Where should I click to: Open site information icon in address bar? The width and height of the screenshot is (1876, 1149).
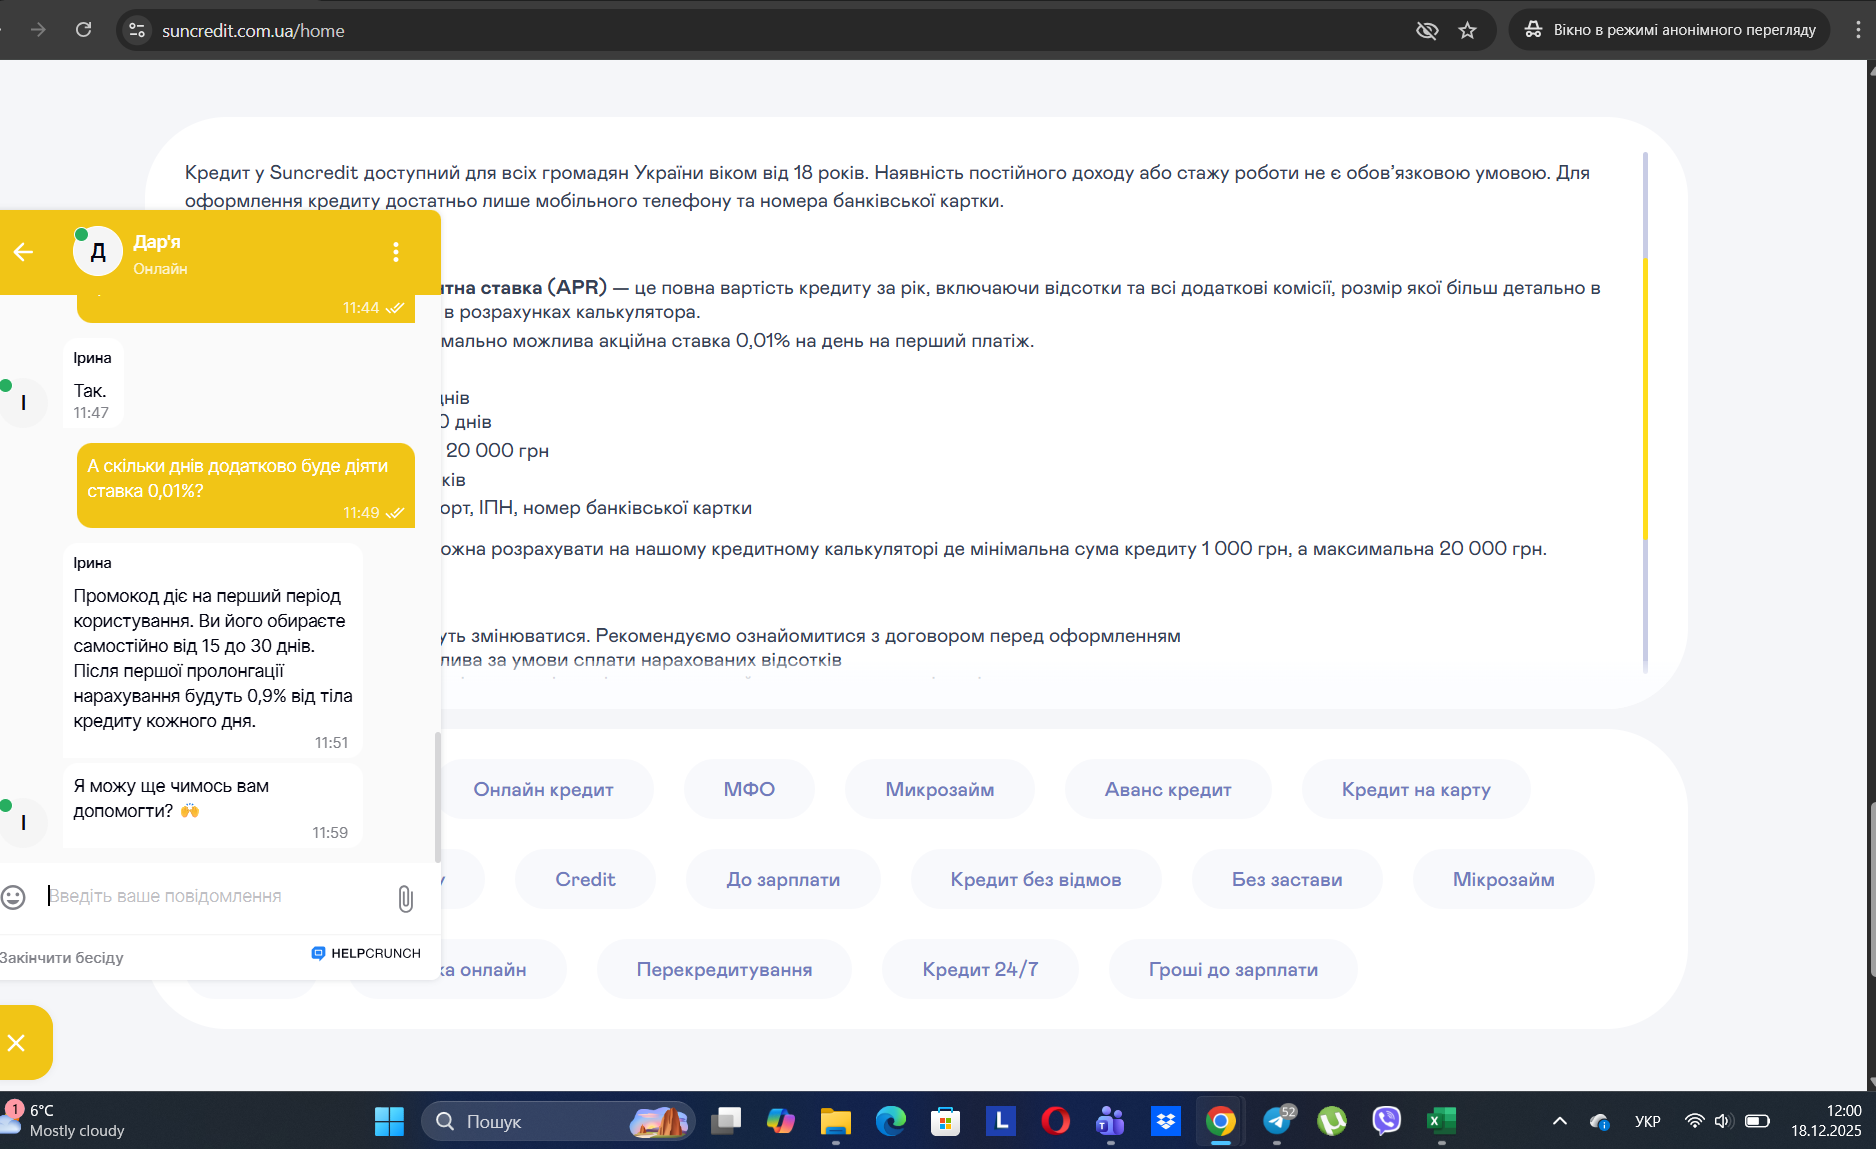138,30
